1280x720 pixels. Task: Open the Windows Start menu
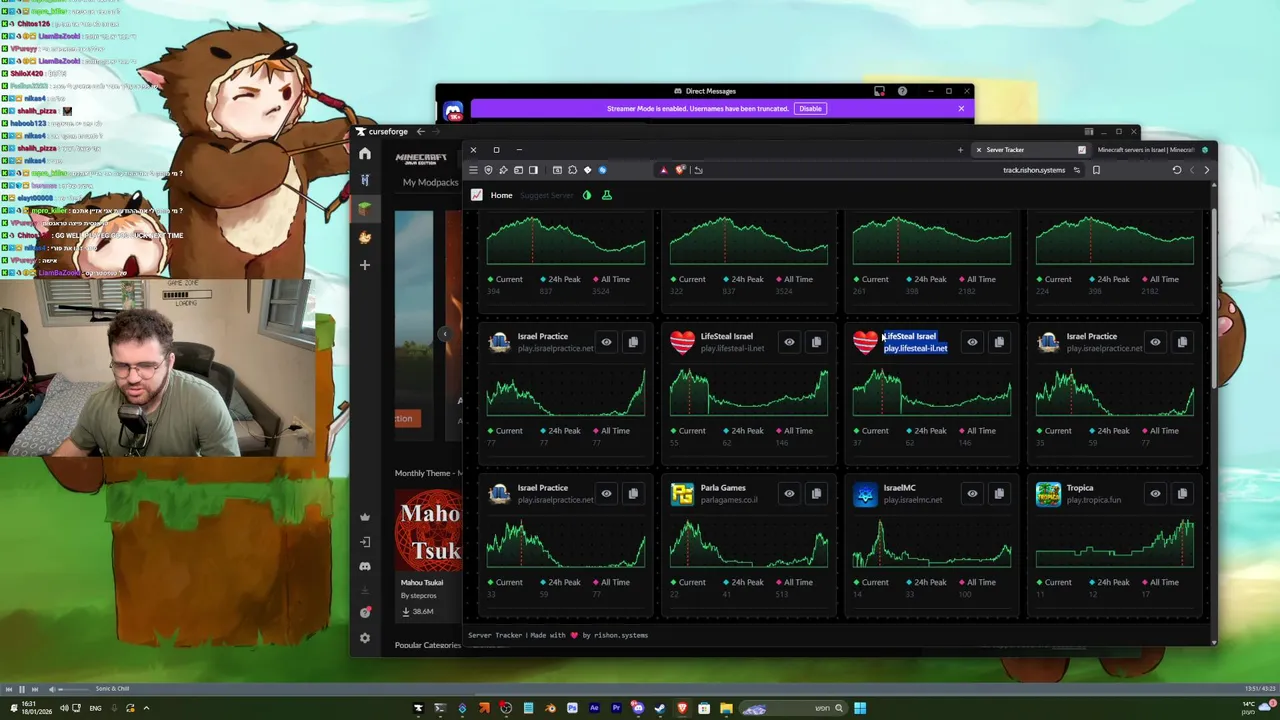860,708
